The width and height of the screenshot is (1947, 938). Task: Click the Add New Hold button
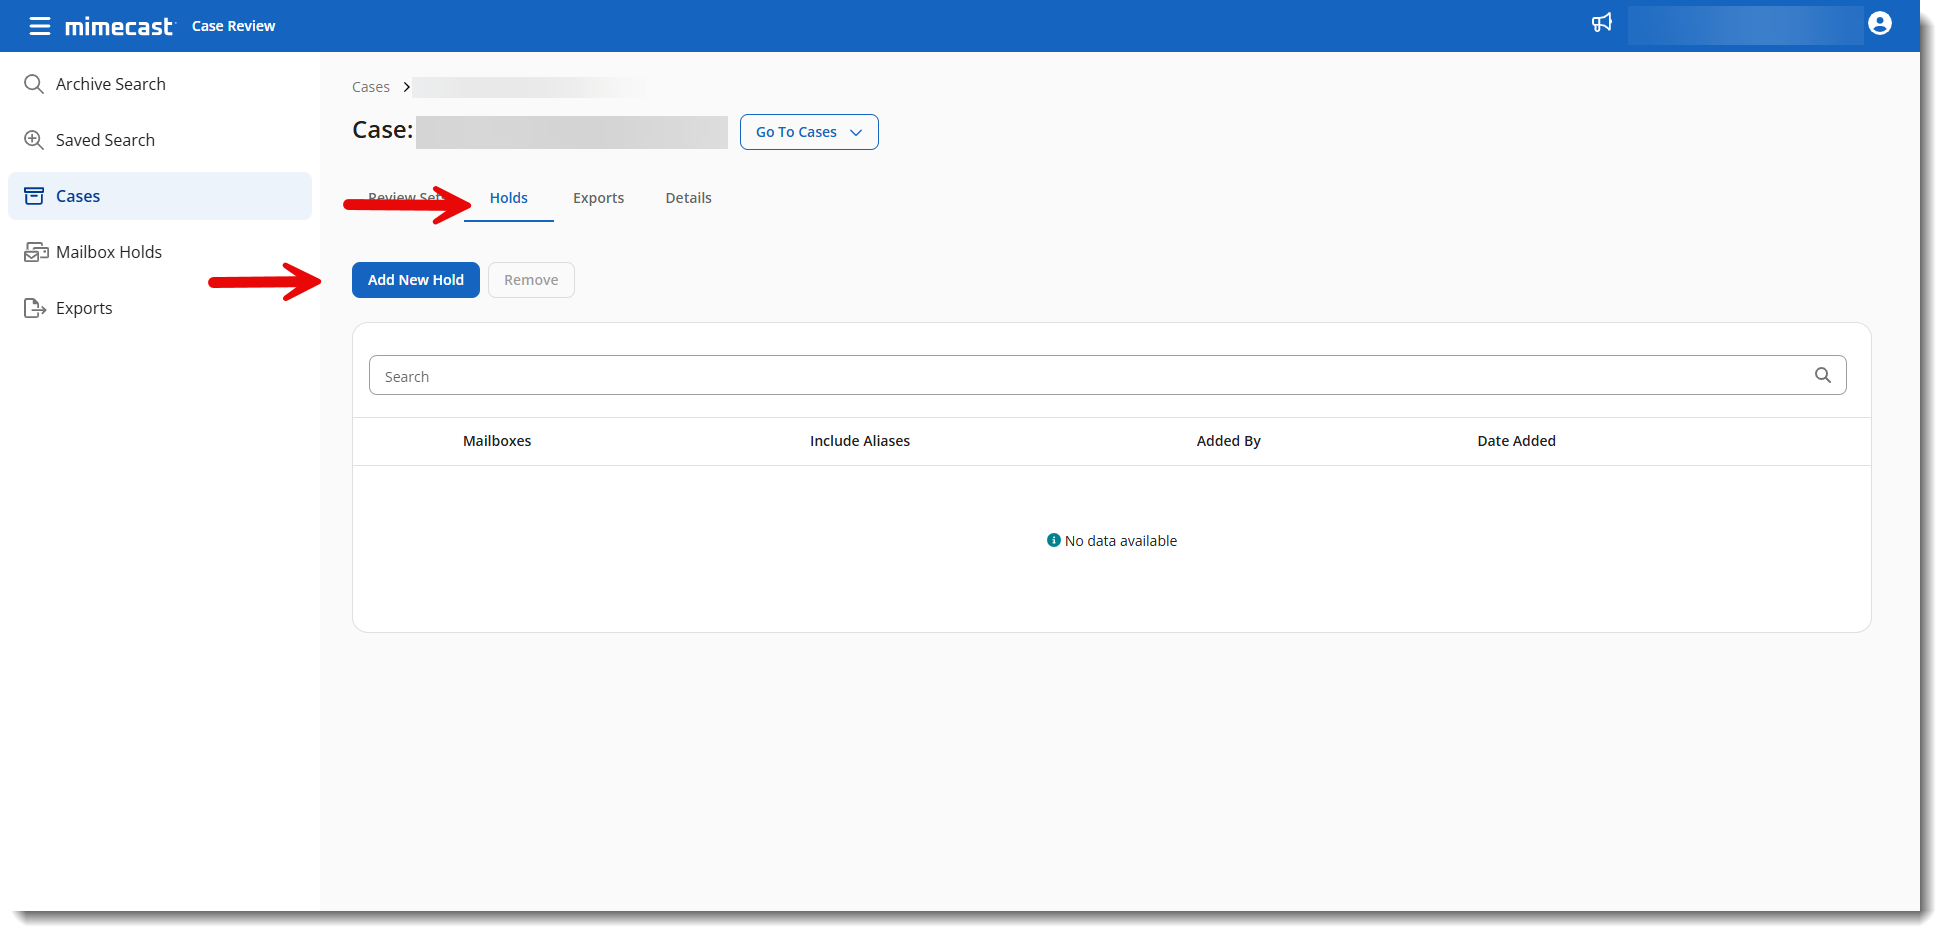point(415,280)
